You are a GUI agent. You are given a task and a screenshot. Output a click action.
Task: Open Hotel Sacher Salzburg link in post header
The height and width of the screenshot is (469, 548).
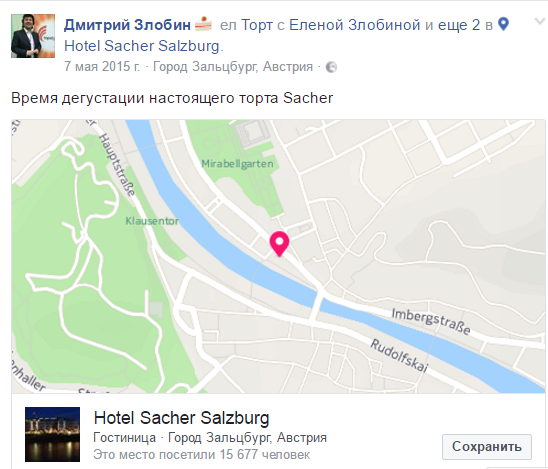pyautogui.click(x=142, y=46)
